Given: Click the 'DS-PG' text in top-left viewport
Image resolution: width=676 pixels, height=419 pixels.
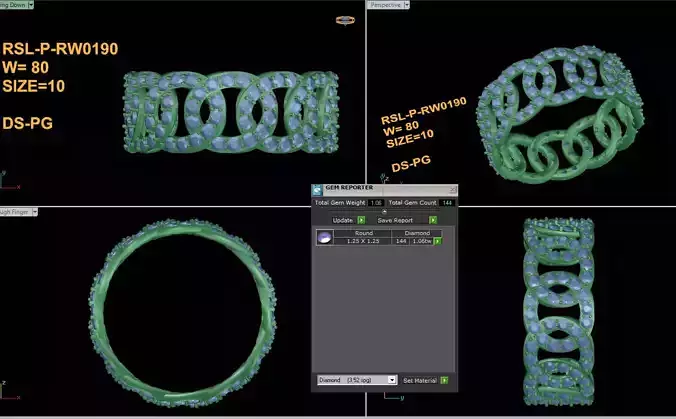Looking at the screenshot, I should click(x=28, y=124).
